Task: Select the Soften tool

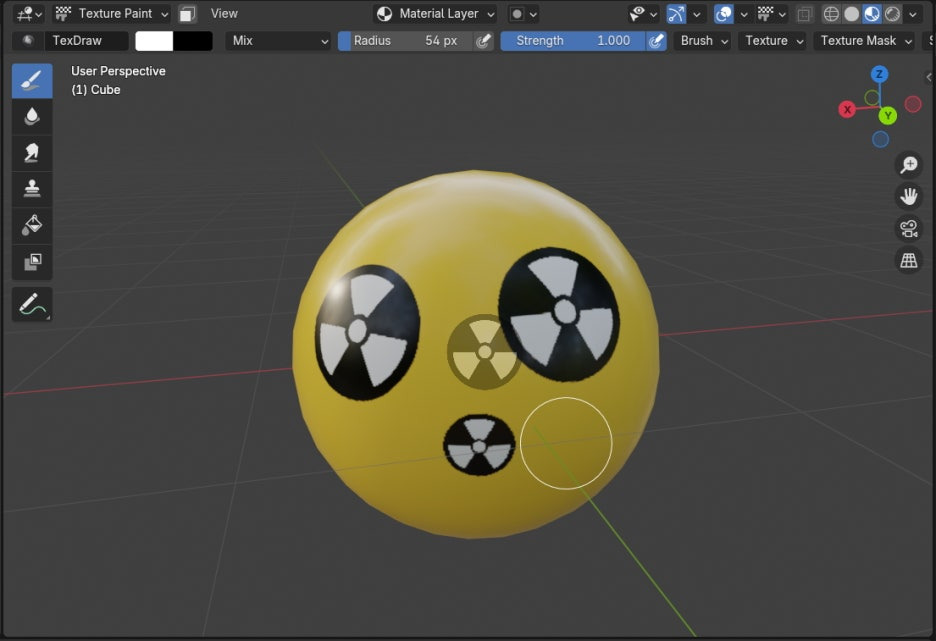Action: tap(32, 116)
